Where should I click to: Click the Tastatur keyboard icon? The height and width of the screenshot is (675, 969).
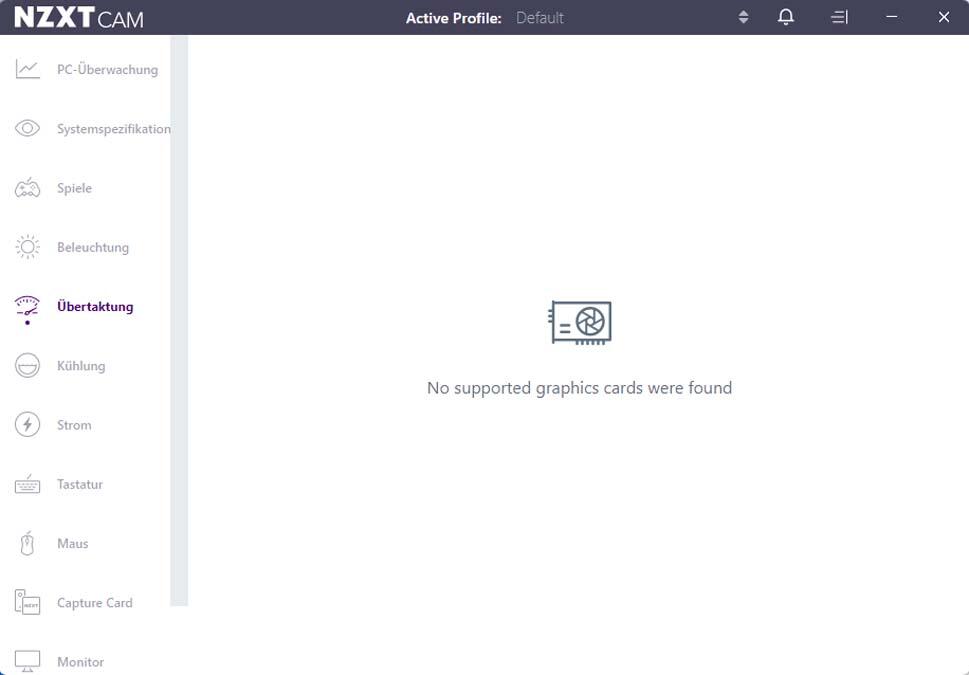27,484
